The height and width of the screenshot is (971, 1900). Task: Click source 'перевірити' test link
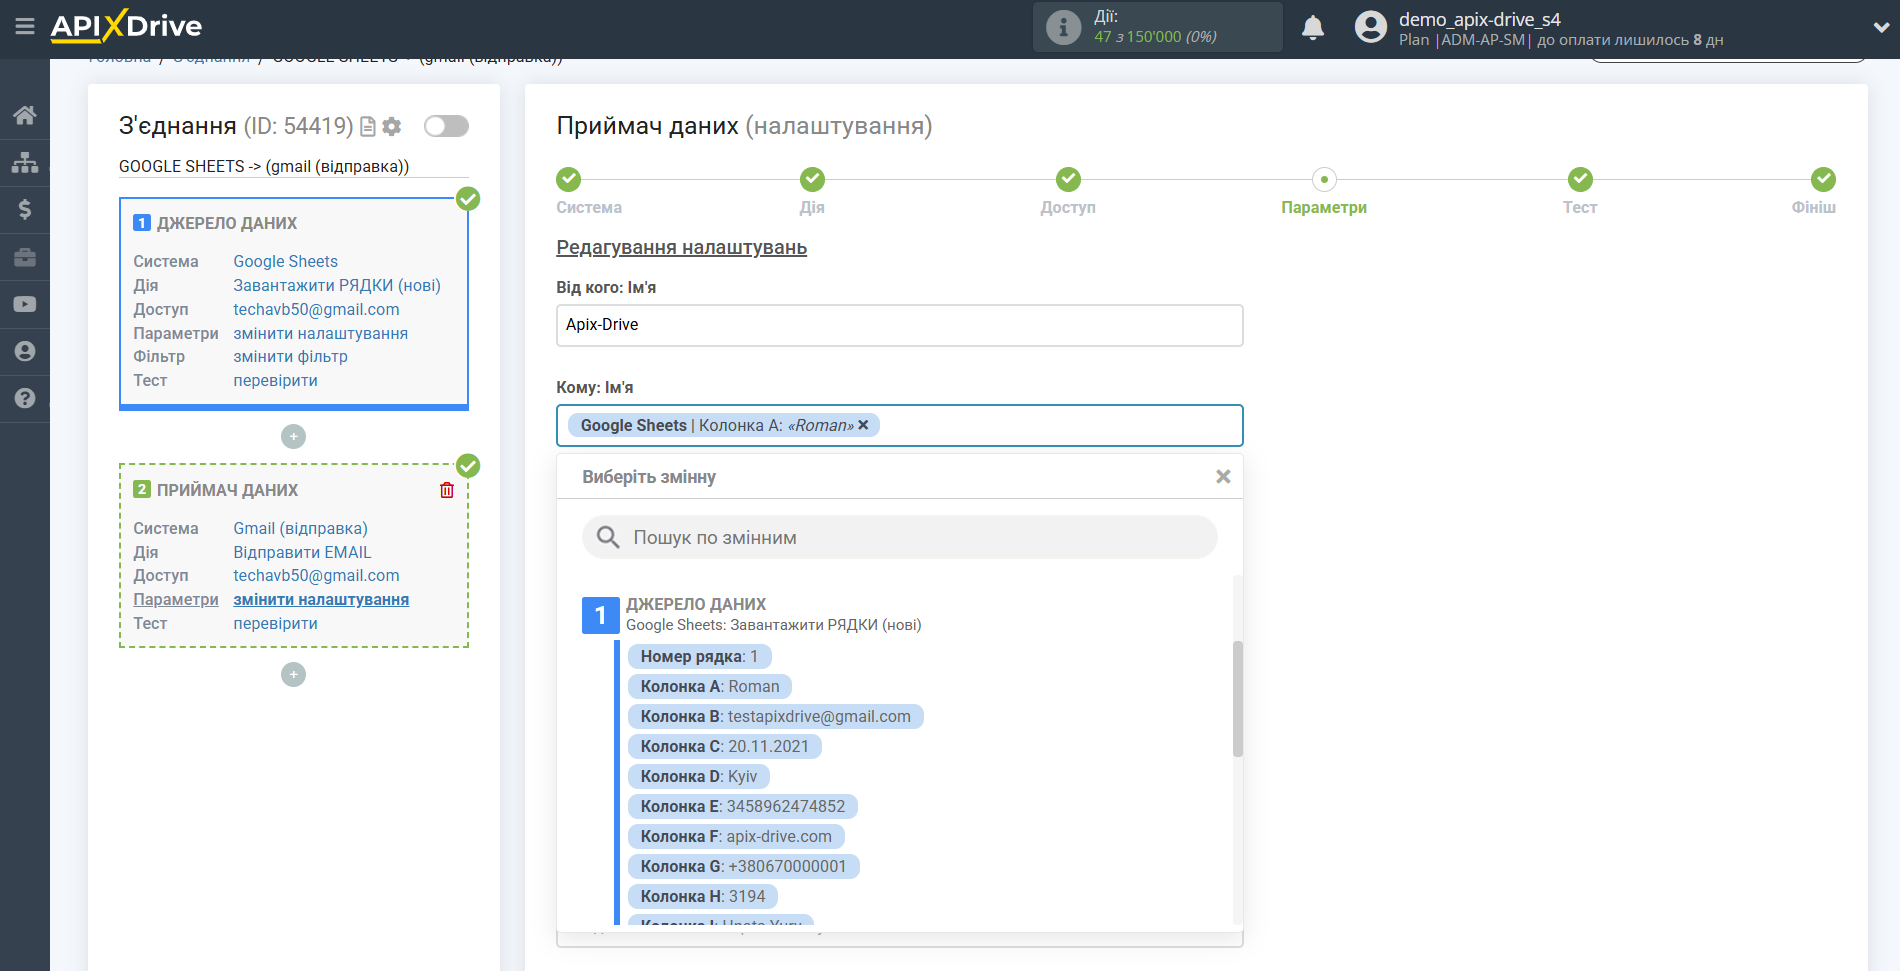coord(275,380)
